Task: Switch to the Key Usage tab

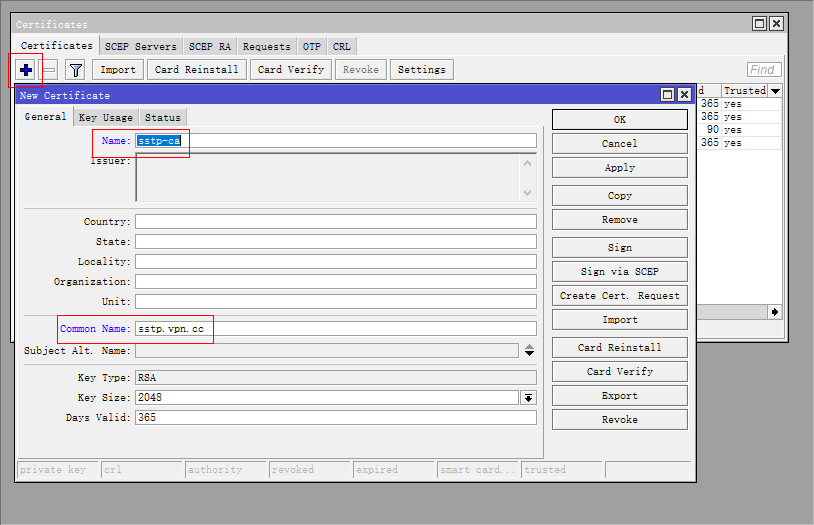Action: pos(105,118)
